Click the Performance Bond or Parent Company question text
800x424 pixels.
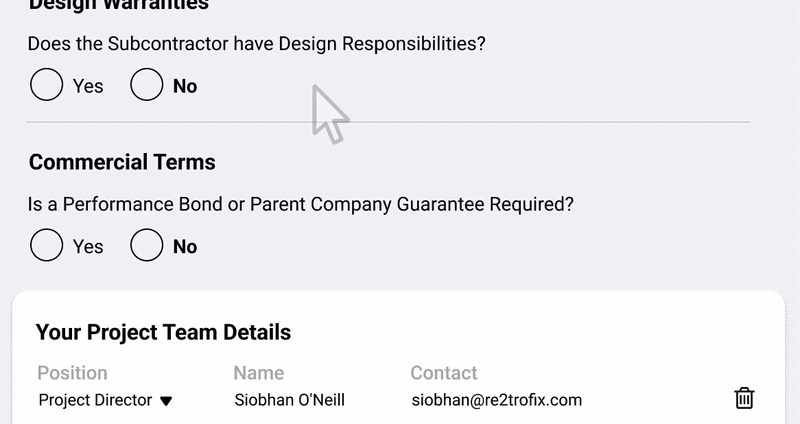[x=301, y=204]
